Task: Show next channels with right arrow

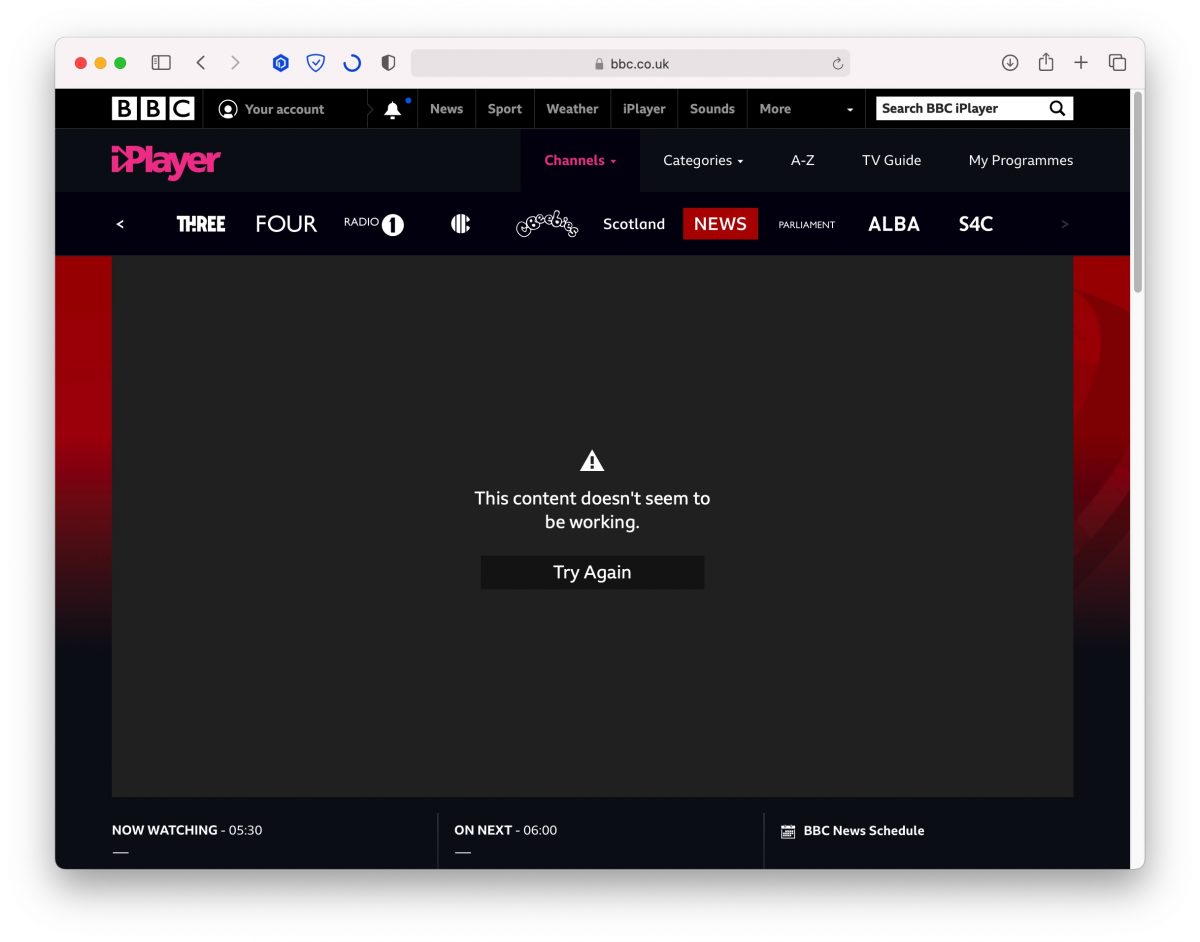Action: click(1065, 224)
